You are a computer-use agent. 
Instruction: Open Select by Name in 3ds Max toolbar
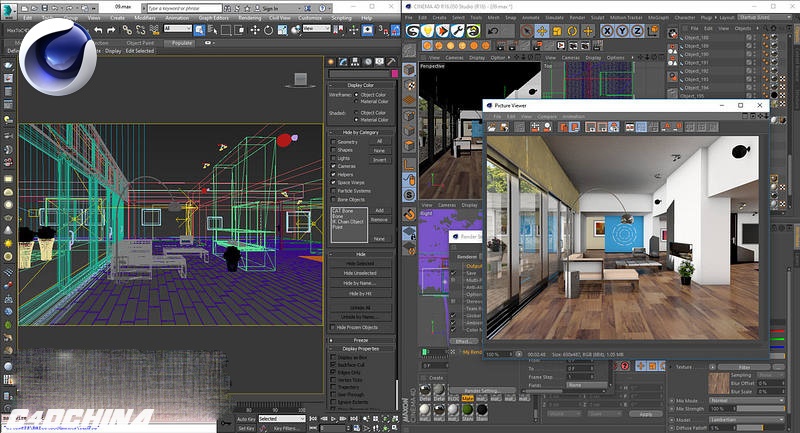point(213,31)
